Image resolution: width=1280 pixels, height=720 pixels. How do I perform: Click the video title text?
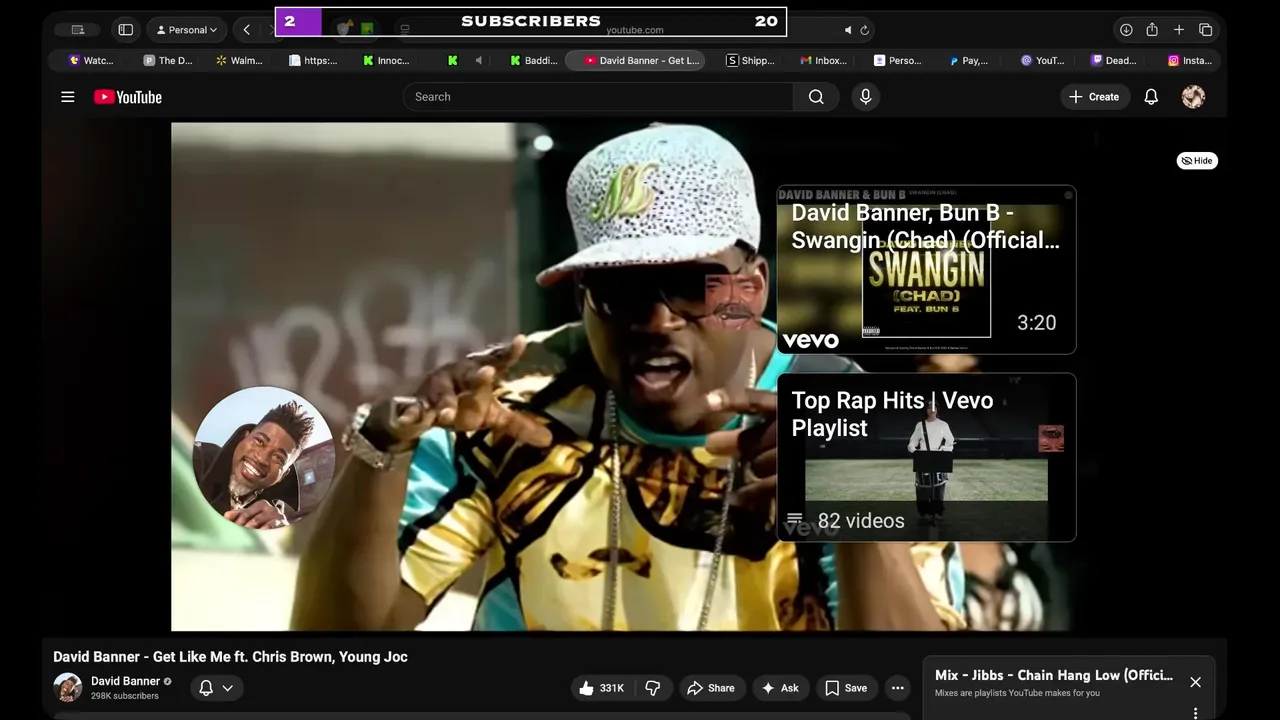230,657
